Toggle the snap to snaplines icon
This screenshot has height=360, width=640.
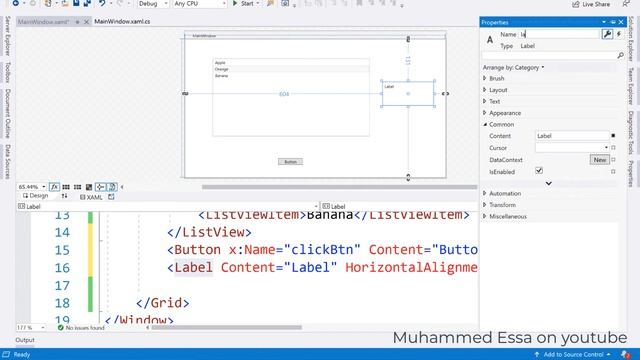pyautogui.click(x=100, y=187)
